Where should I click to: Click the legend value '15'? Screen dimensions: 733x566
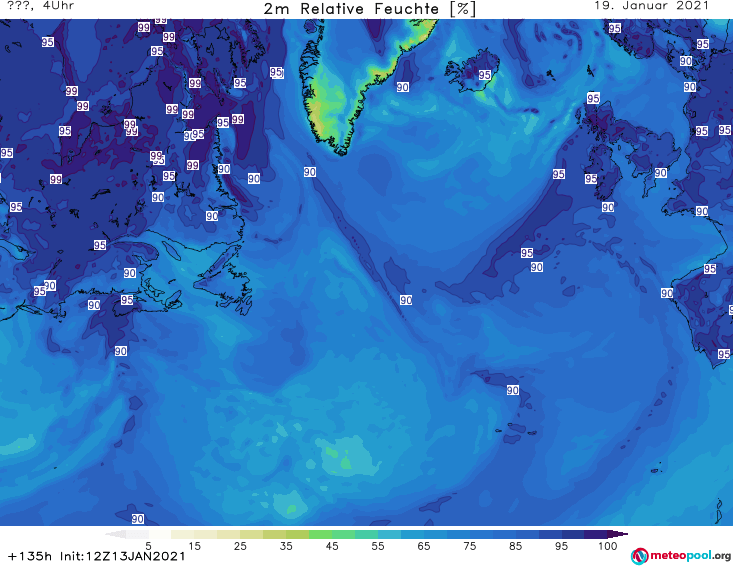coord(194,546)
